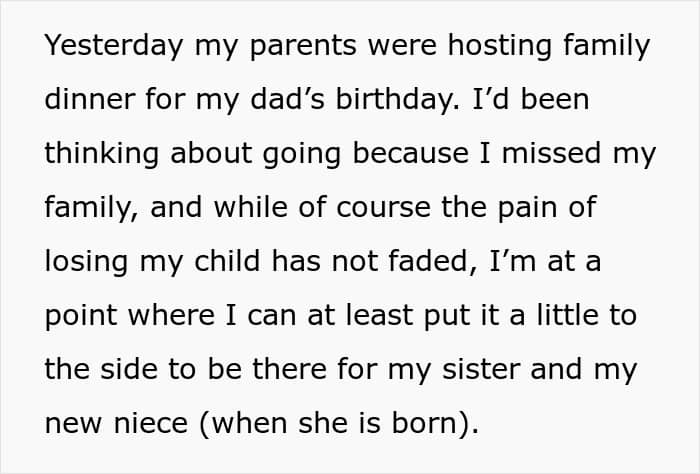This screenshot has width=700, height=474.
Task: Click the word "birthday." in second line
Action: 397,100
